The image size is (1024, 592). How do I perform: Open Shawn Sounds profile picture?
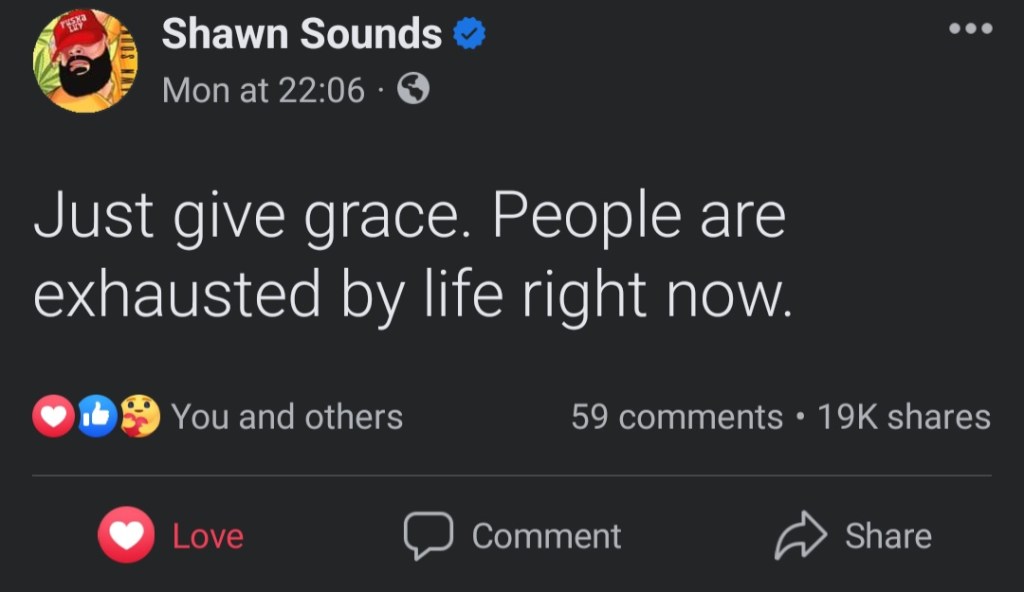pyautogui.click(x=86, y=61)
